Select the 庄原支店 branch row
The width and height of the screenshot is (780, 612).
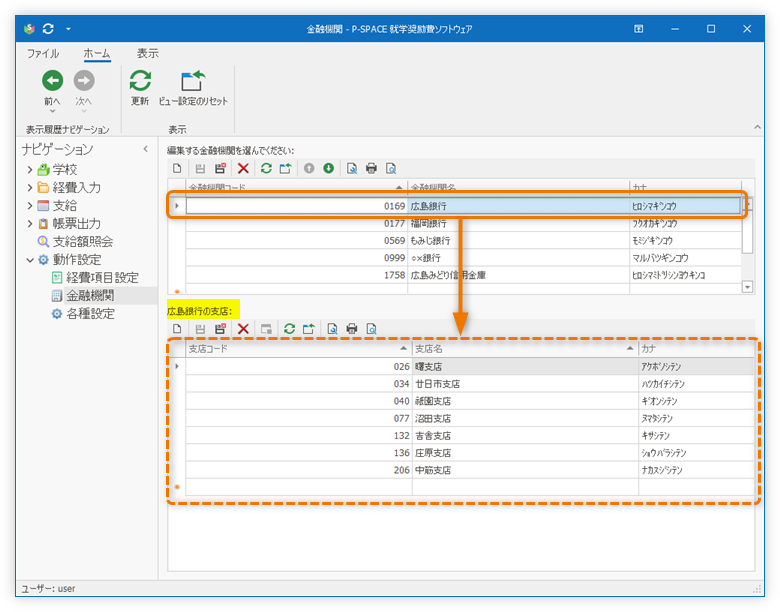(470, 453)
